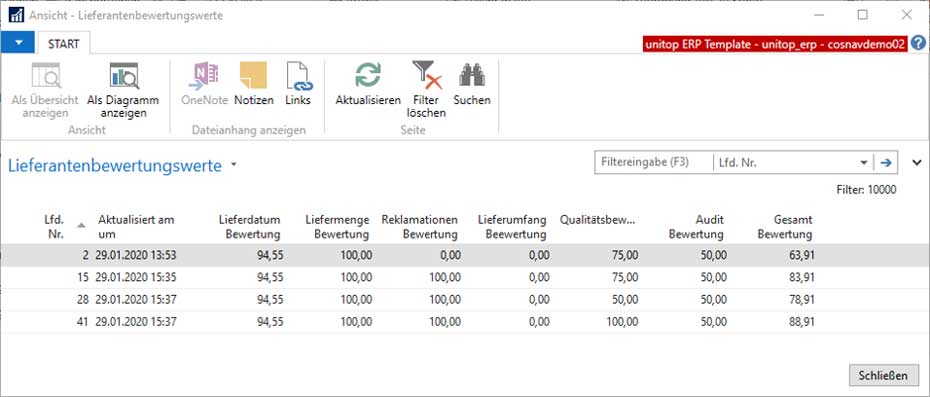Minimize the window

click(819, 15)
